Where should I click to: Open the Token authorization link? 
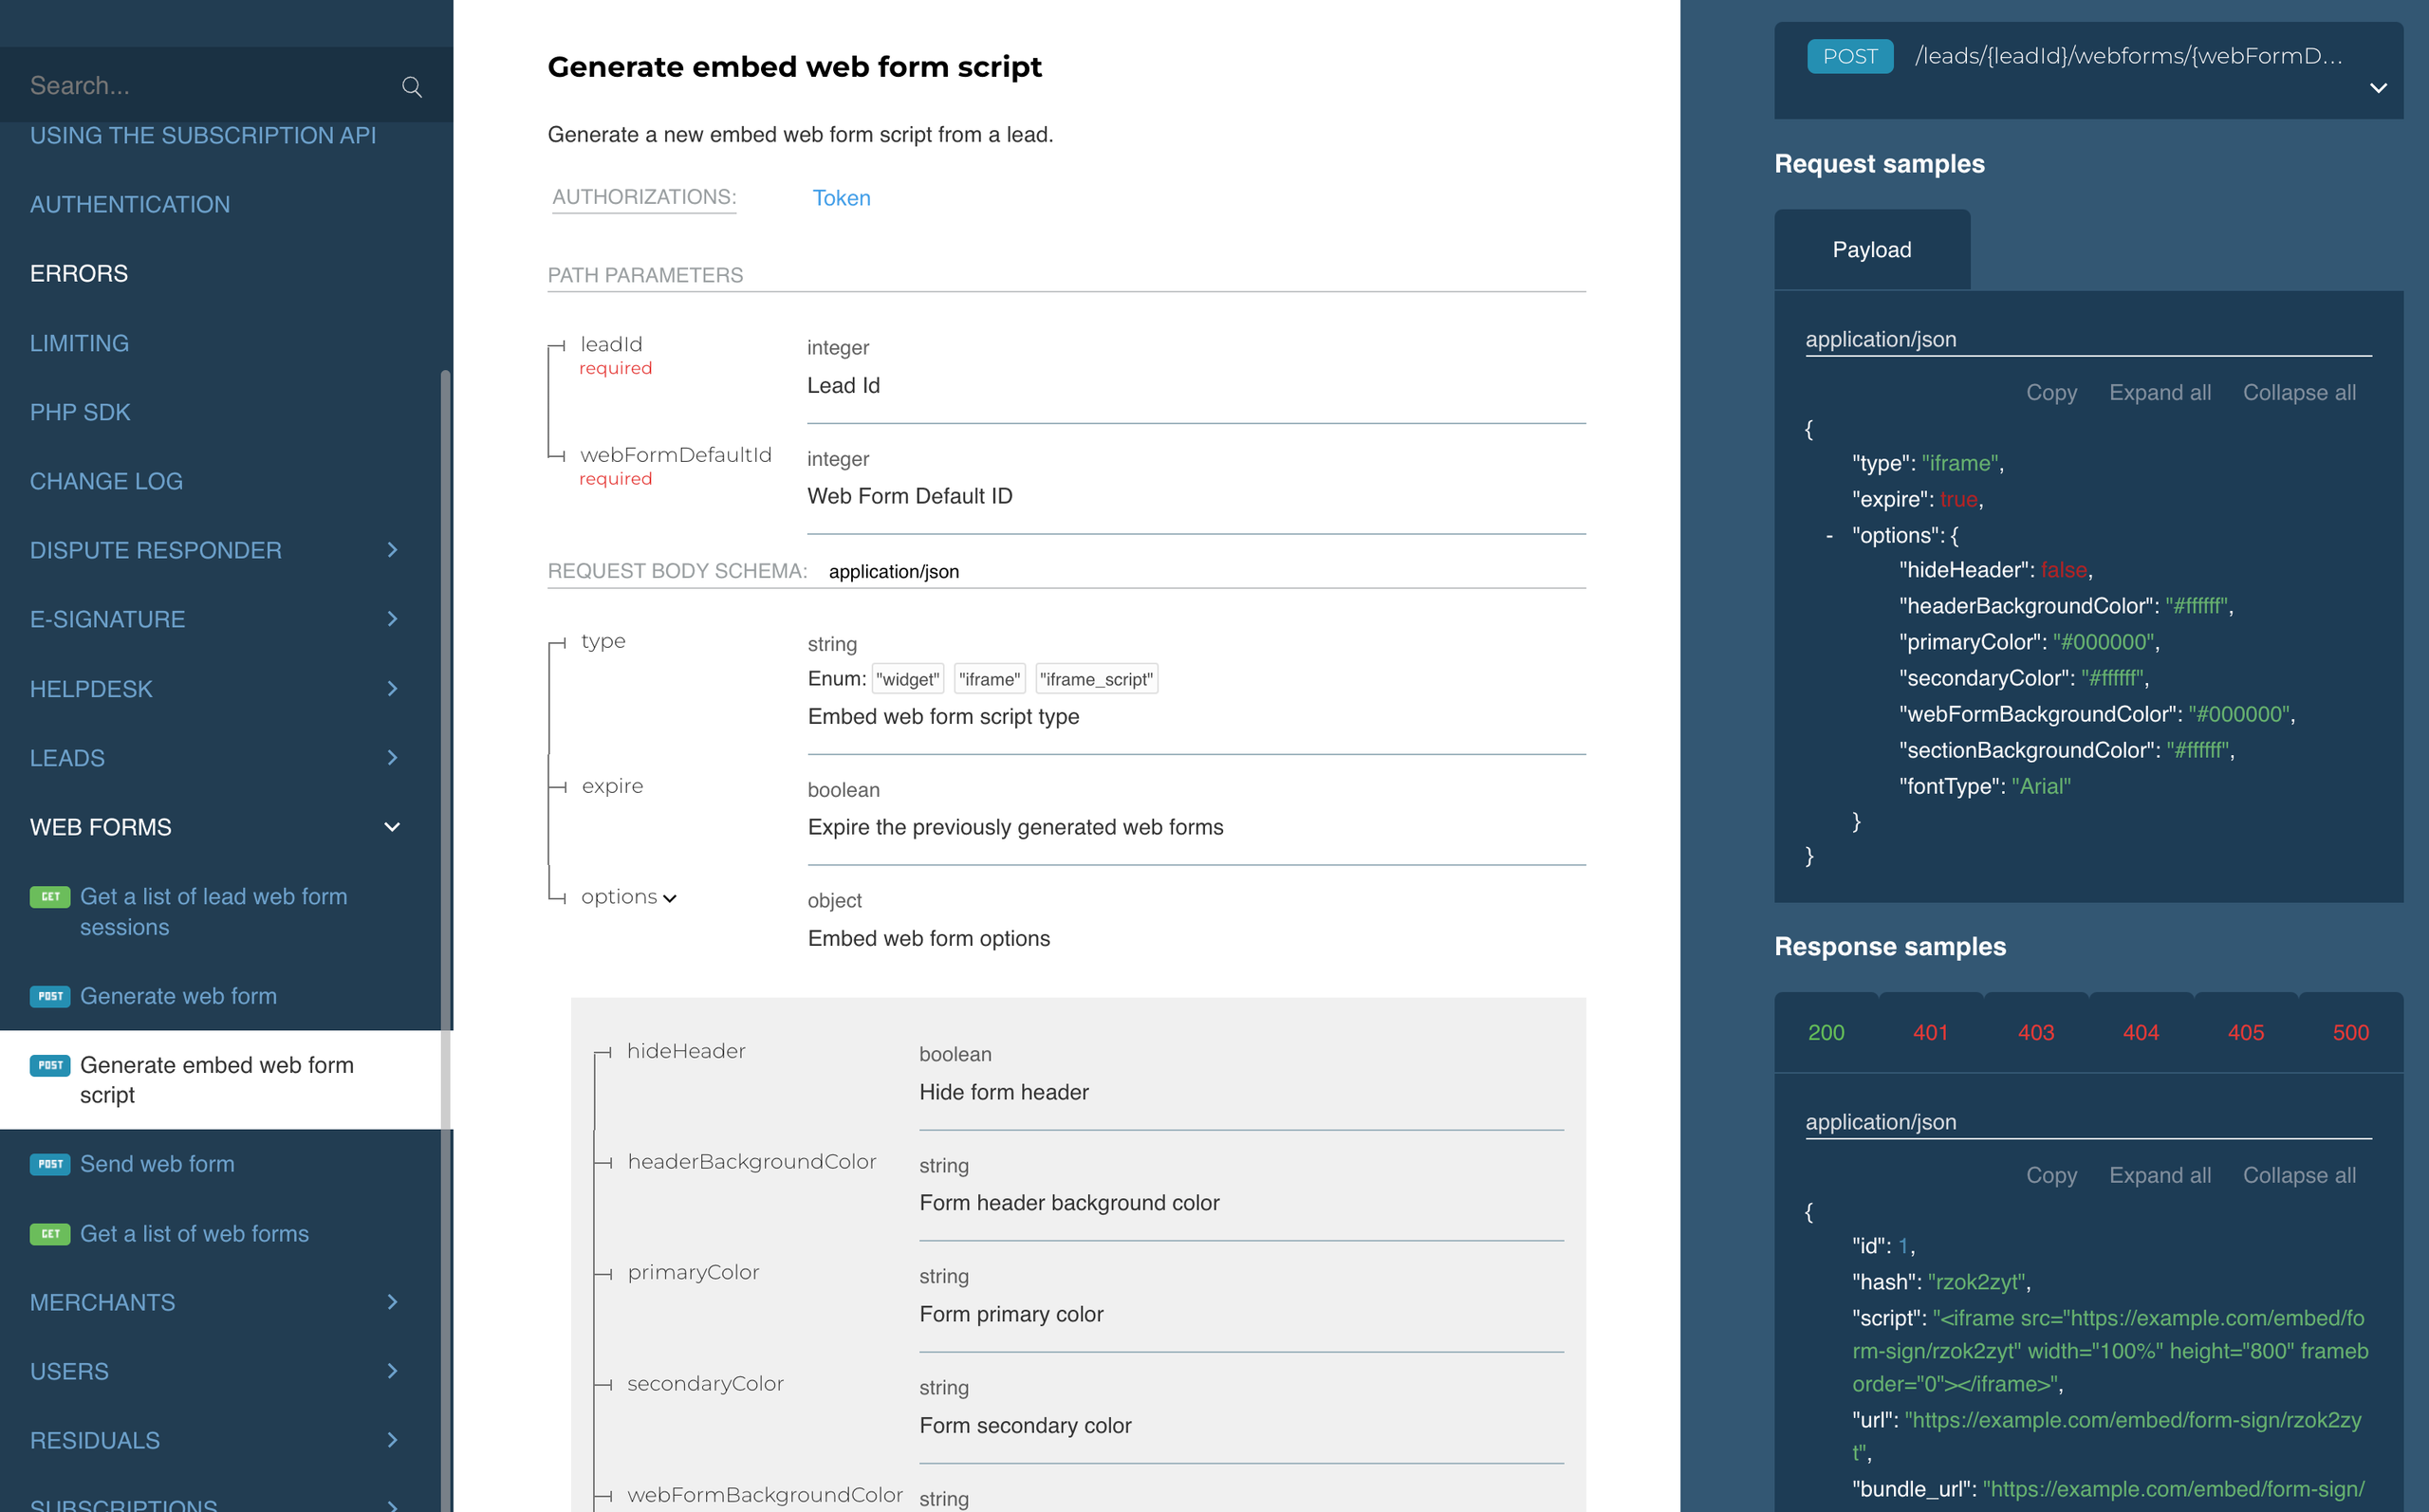(841, 198)
